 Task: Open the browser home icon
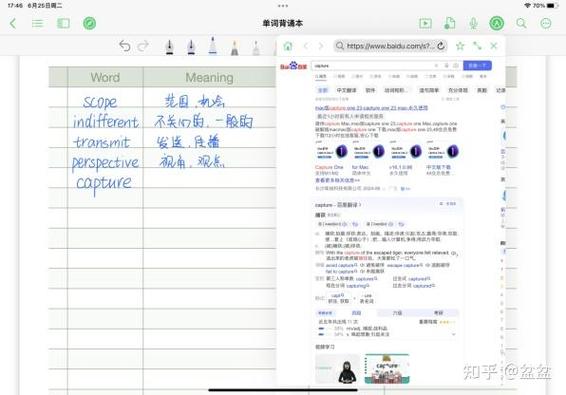[288, 46]
